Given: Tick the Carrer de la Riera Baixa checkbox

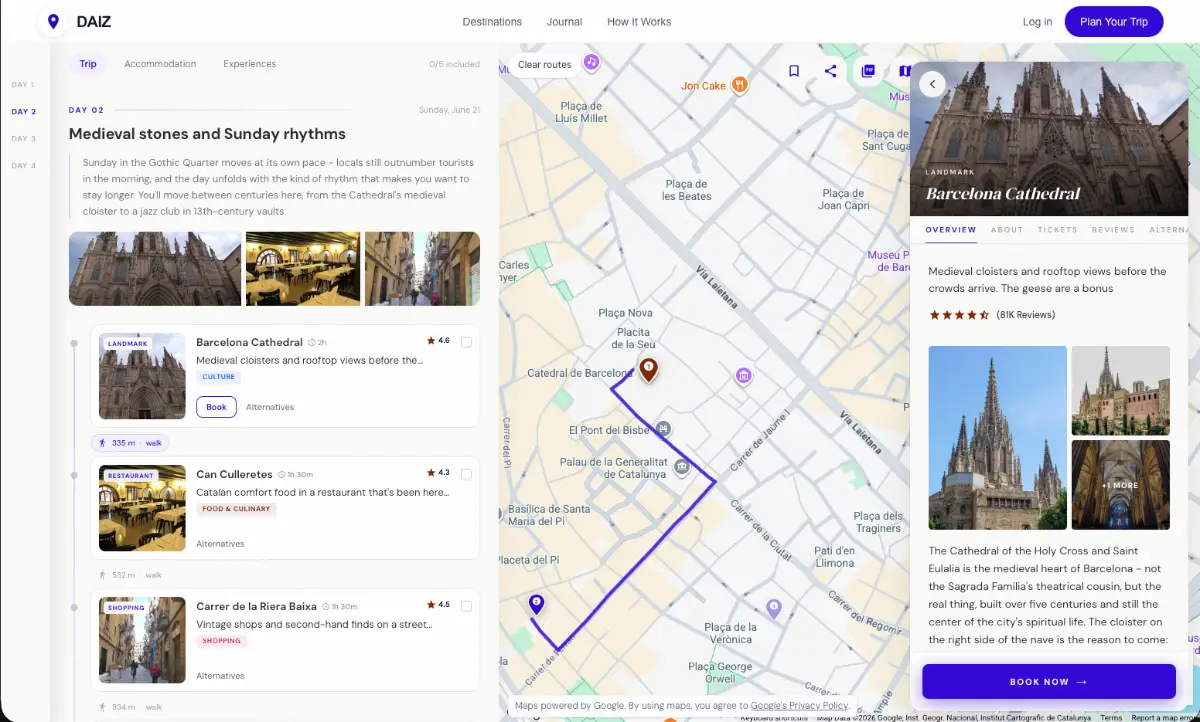Looking at the screenshot, I should coord(467,606).
